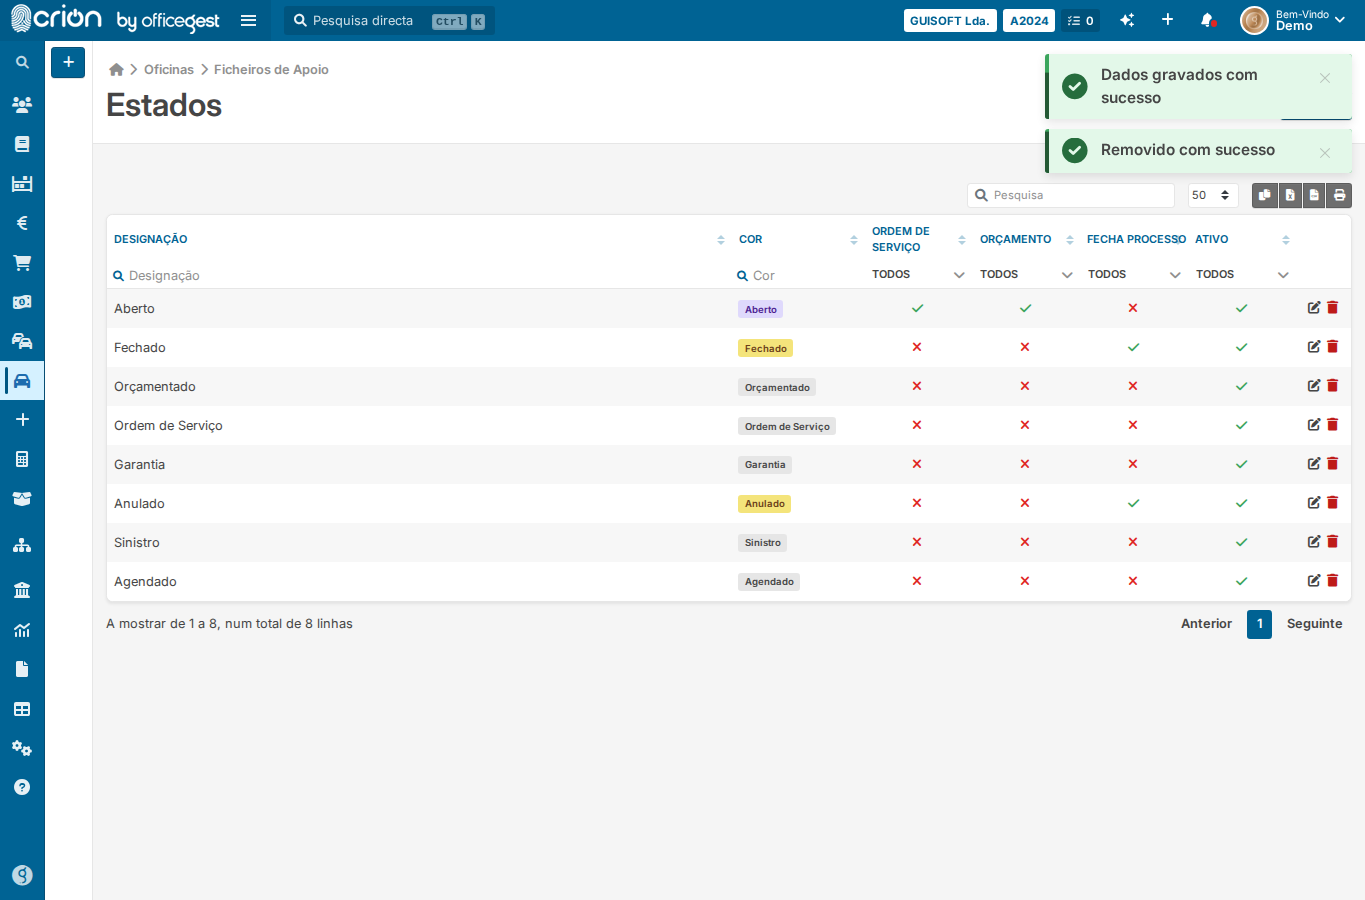
Task: Click the print table button
Action: pos(1339,195)
